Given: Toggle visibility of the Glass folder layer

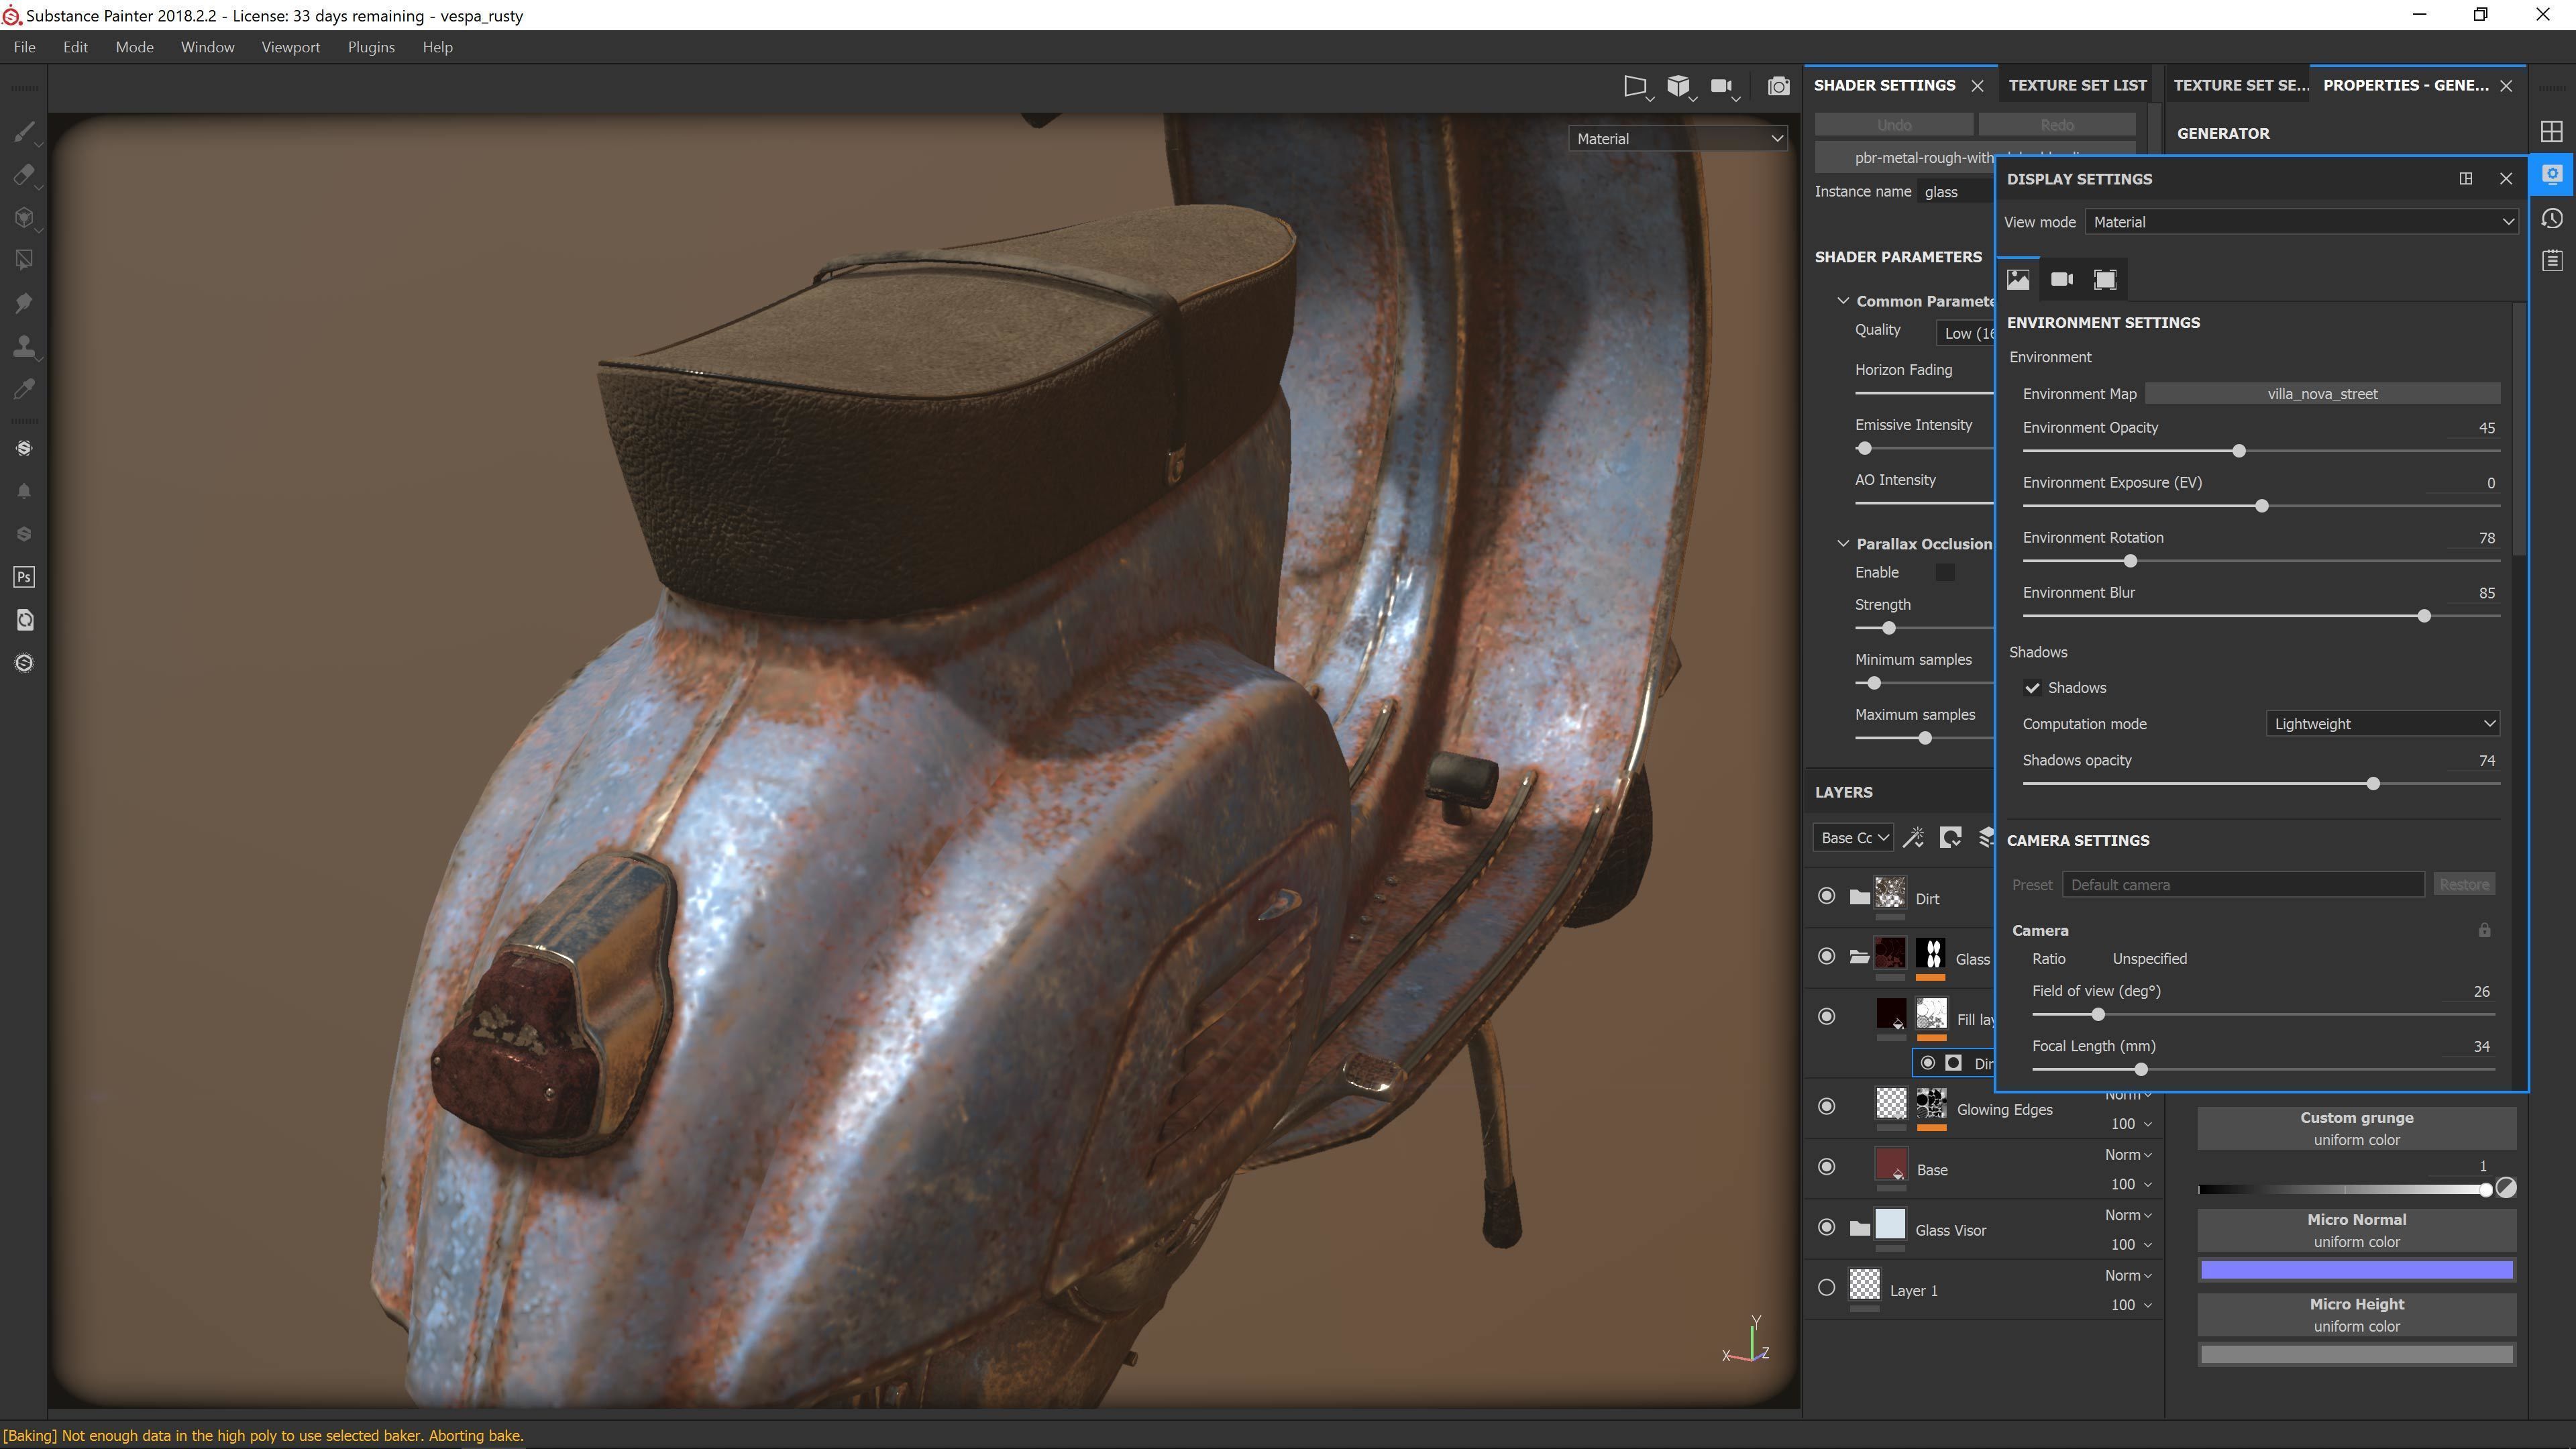Looking at the screenshot, I should tap(1826, 957).
